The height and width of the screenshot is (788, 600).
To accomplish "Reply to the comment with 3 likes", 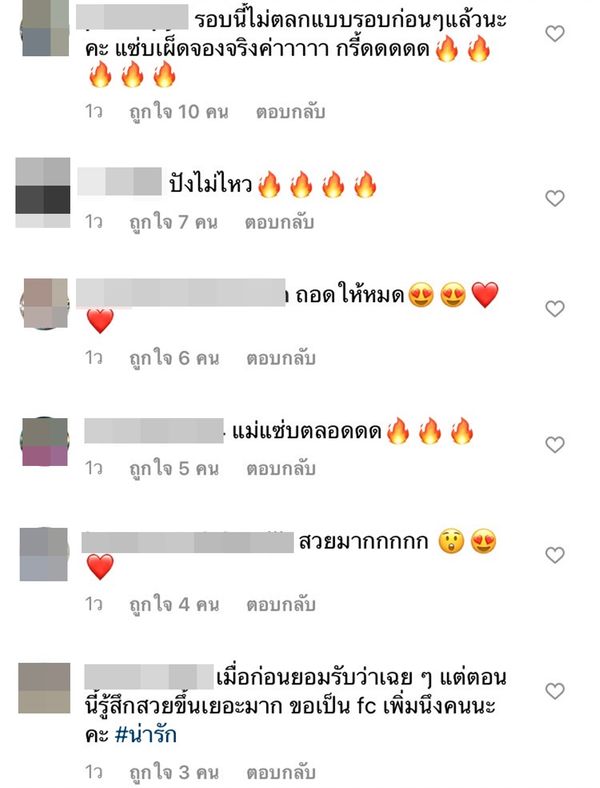I will 281,772.
